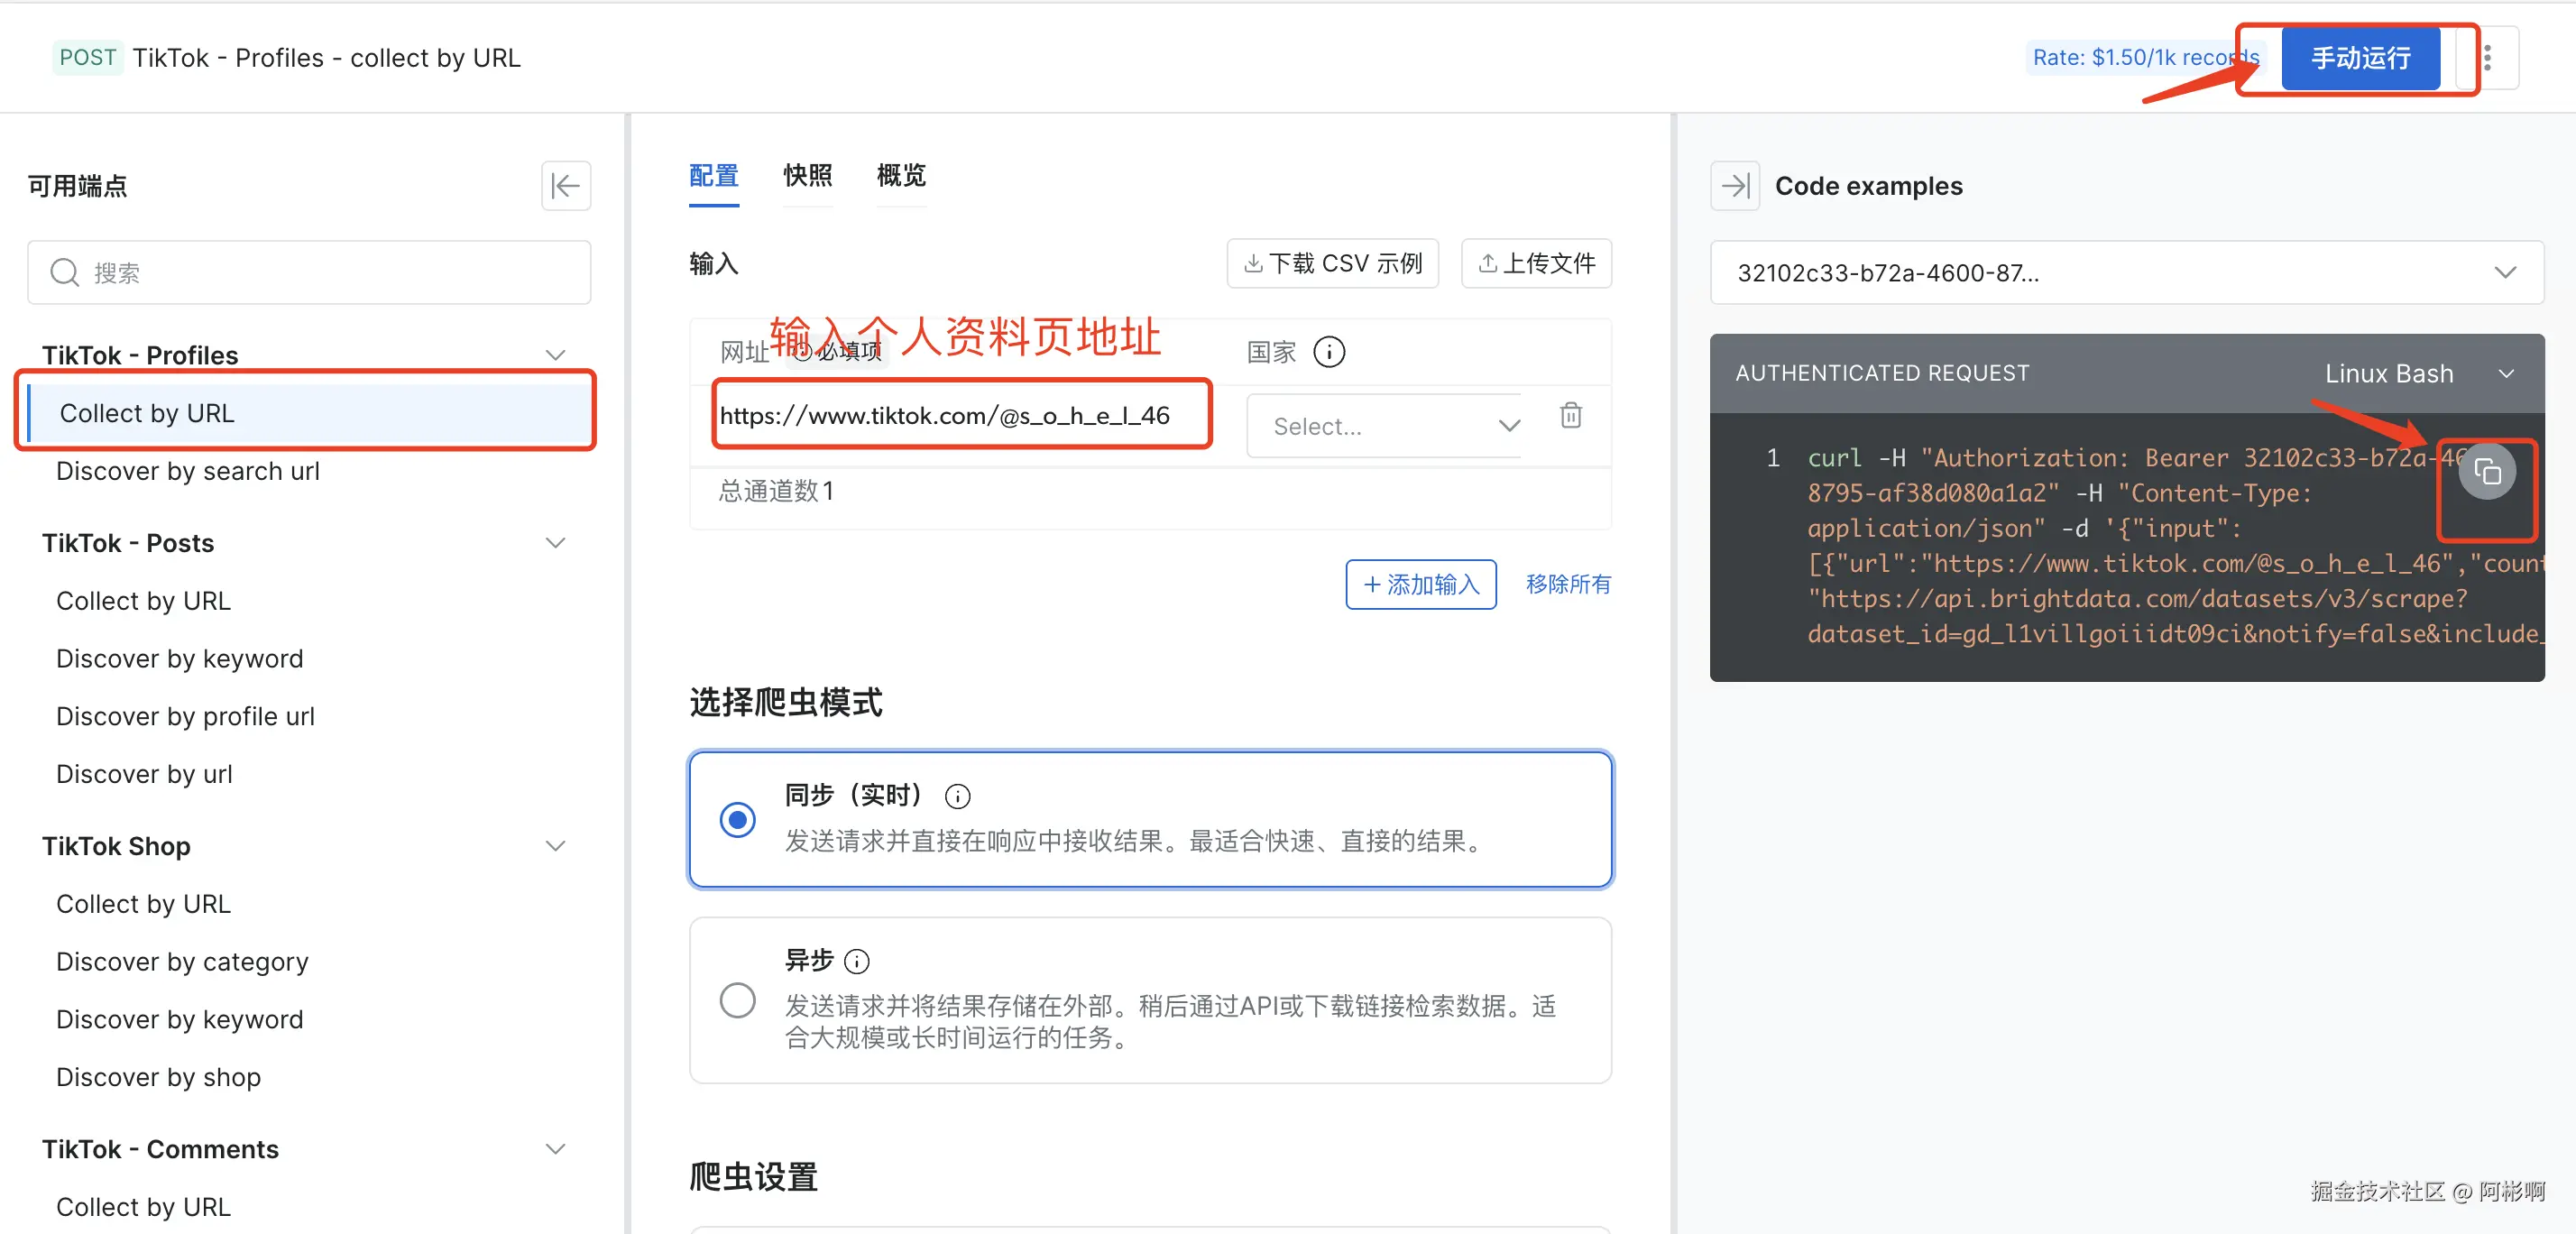The width and height of the screenshot is (2576, 1234).
Task: Copy the curl code snippet
Action: (x=2486, y=472)
